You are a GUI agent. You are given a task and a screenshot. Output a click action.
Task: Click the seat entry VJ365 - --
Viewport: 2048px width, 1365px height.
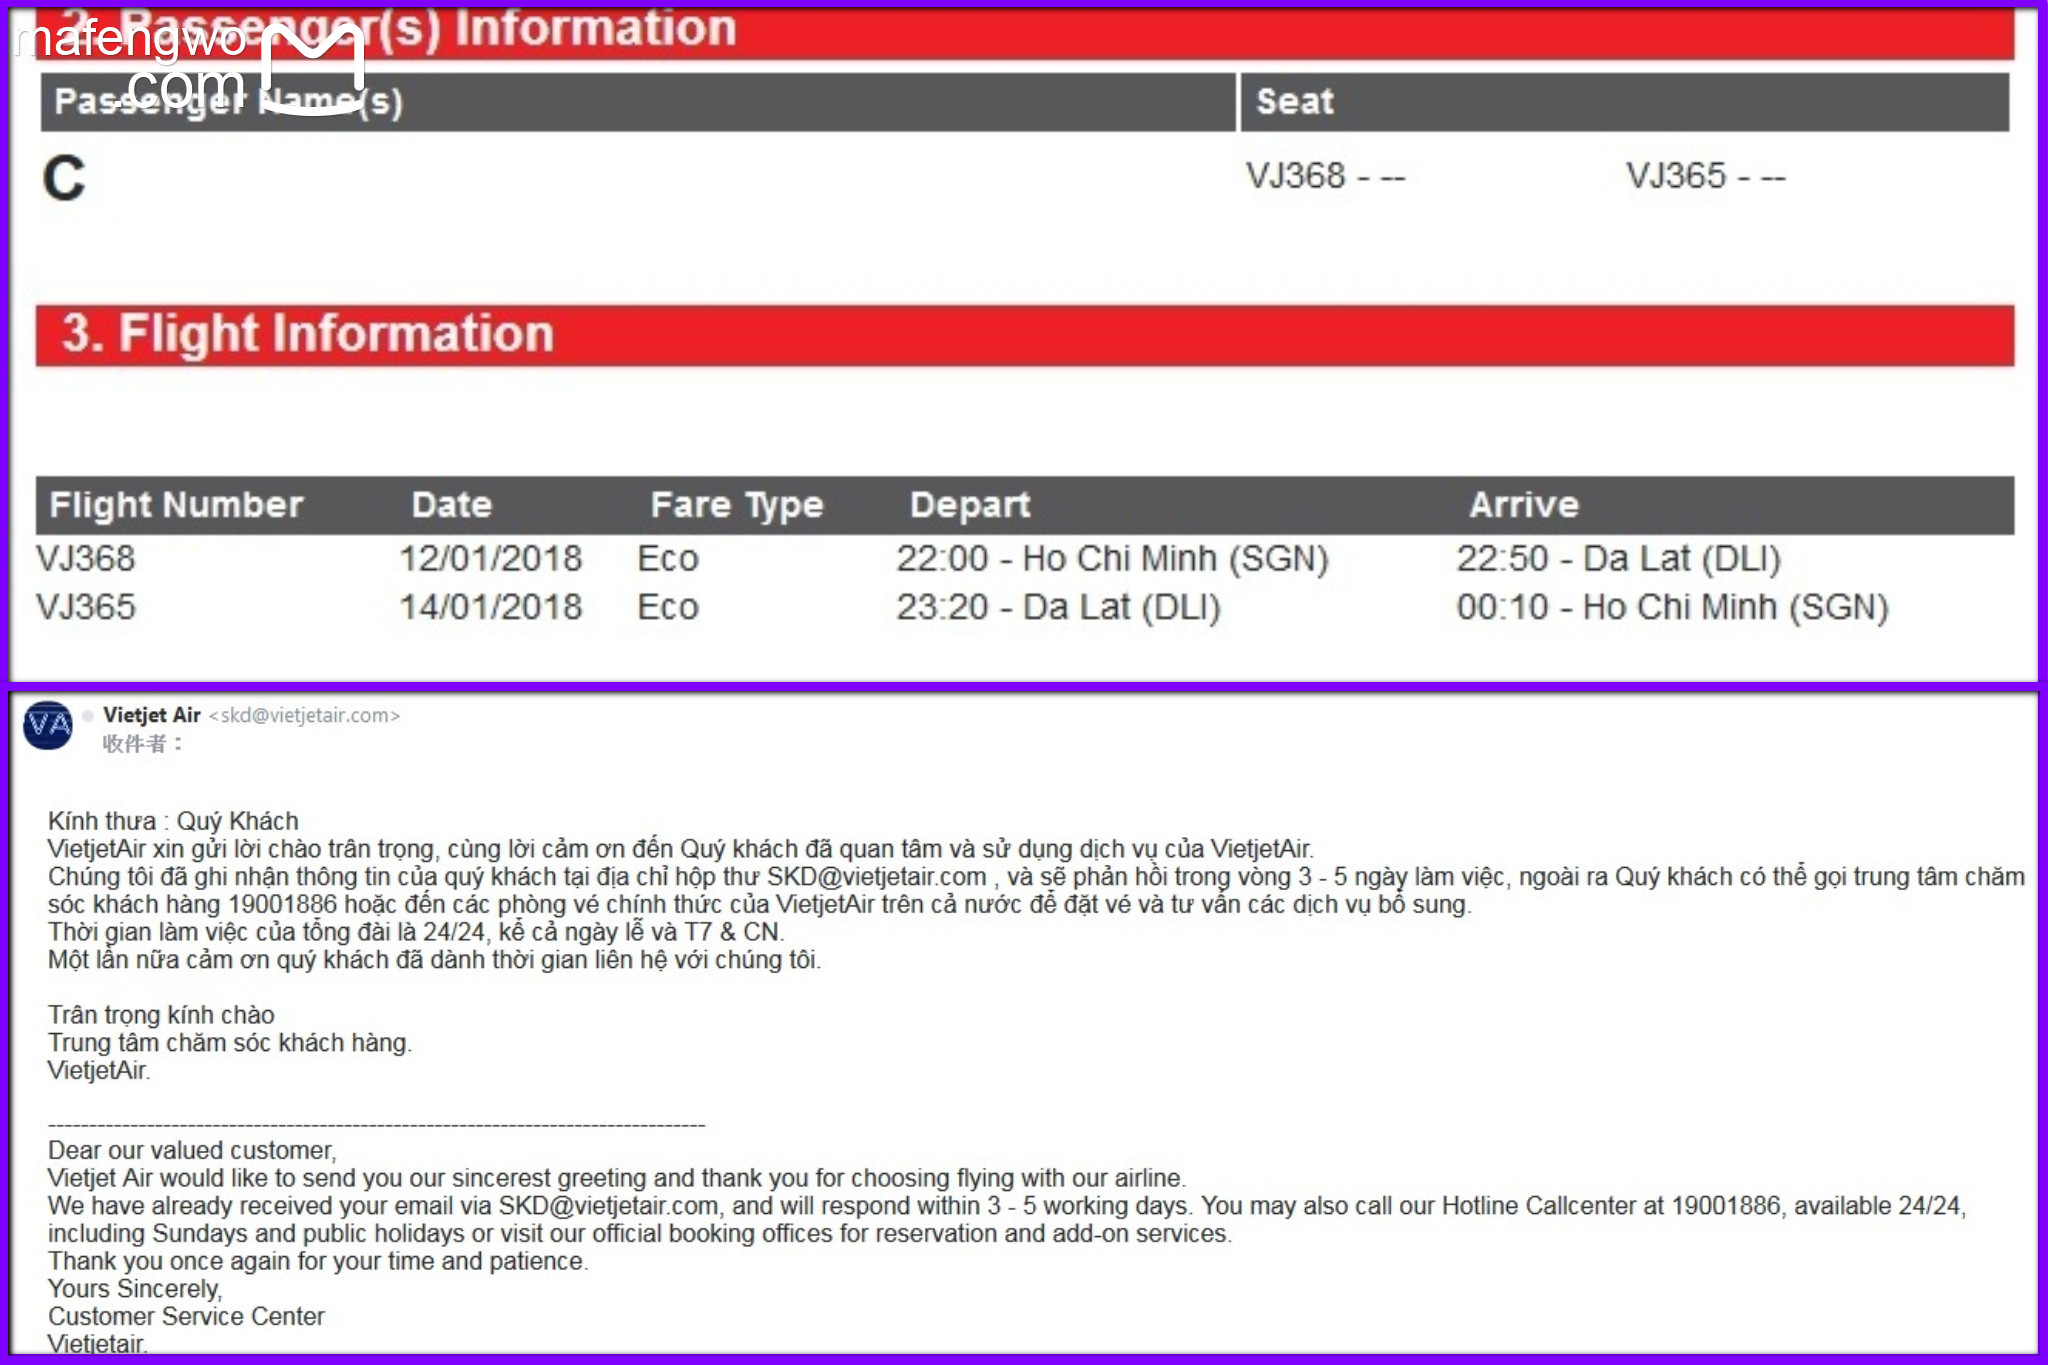click(1705, 177)
